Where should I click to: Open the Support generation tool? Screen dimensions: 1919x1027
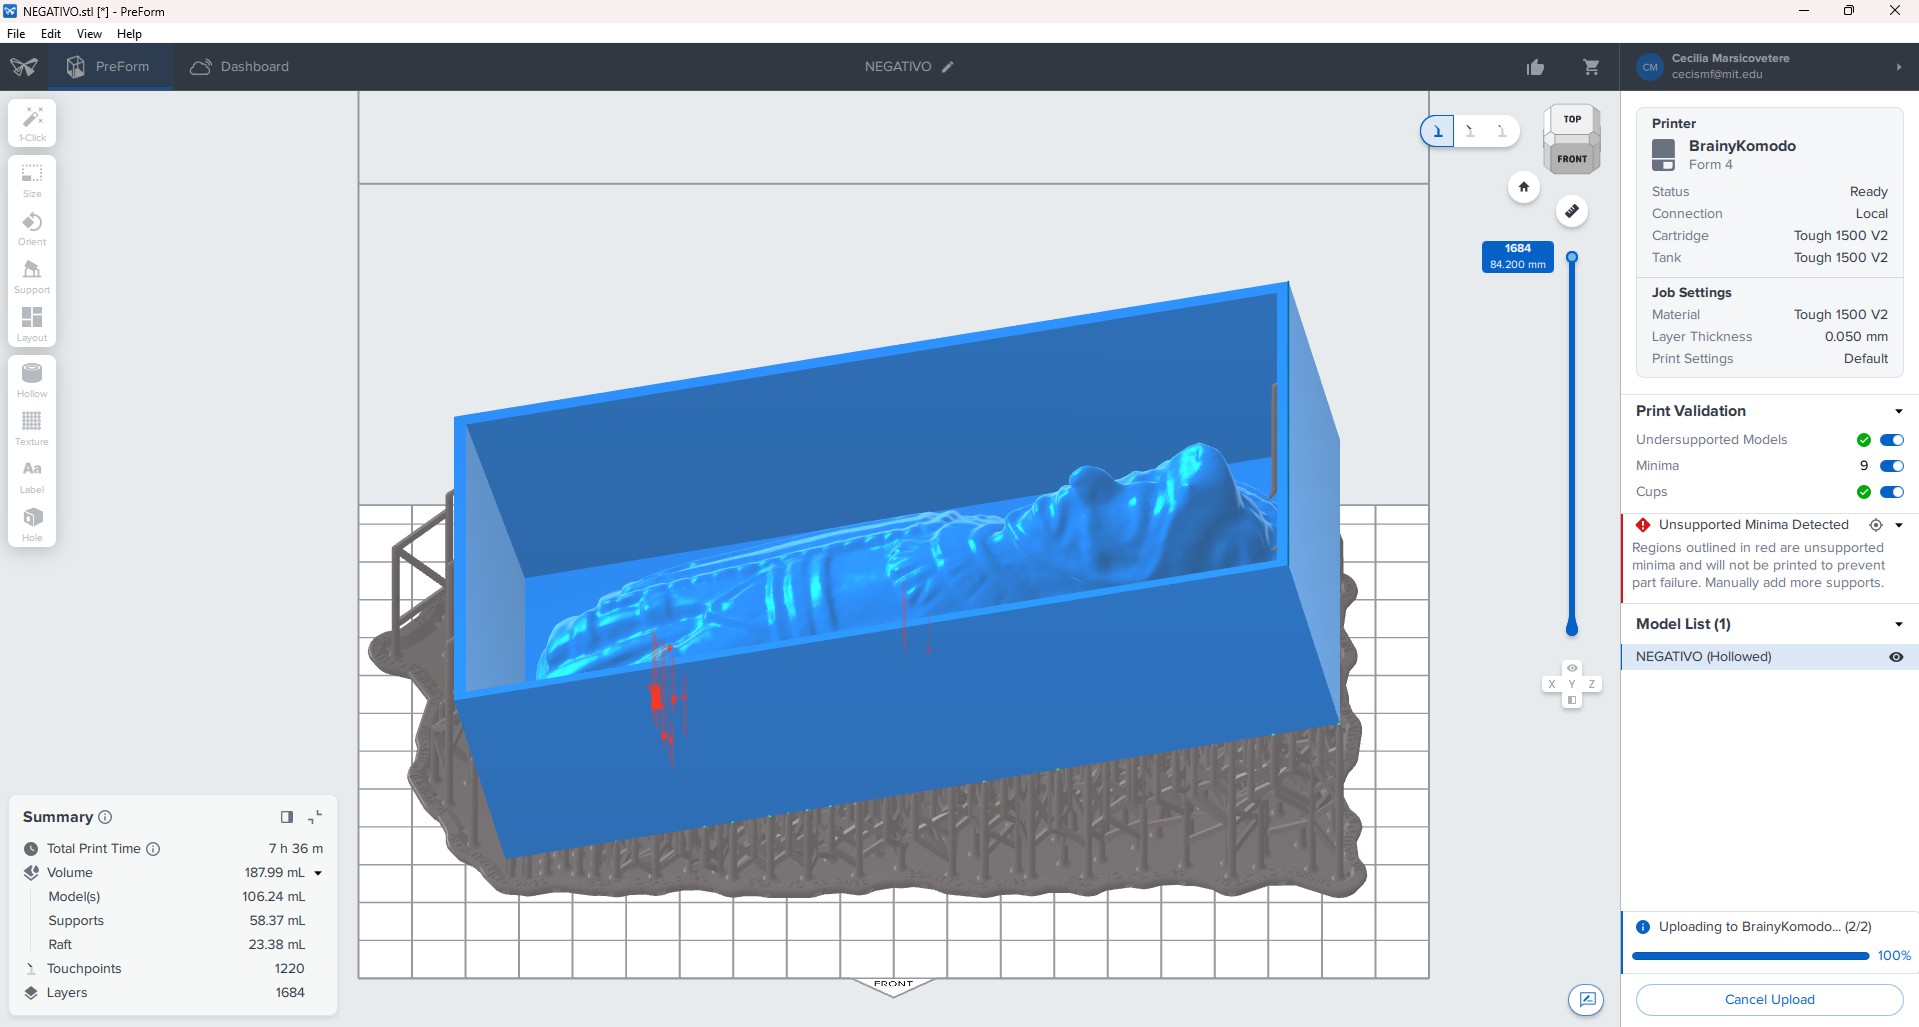coord(32,275)
